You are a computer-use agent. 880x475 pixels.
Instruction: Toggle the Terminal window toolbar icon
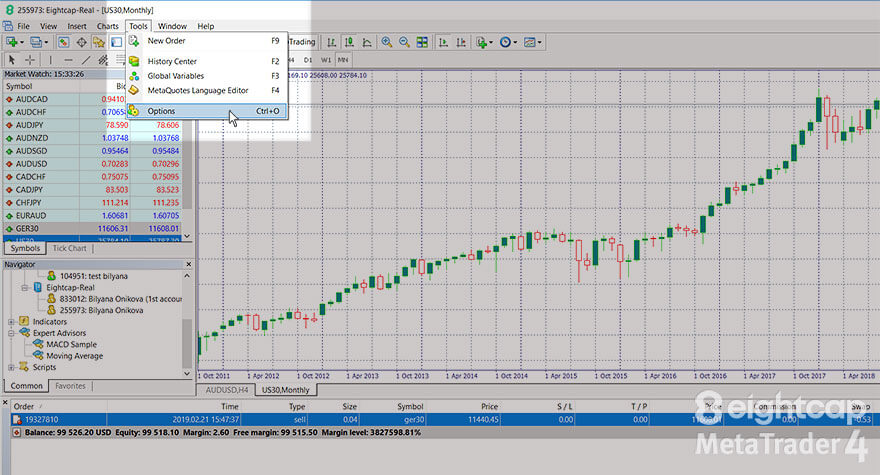(116, 42)
